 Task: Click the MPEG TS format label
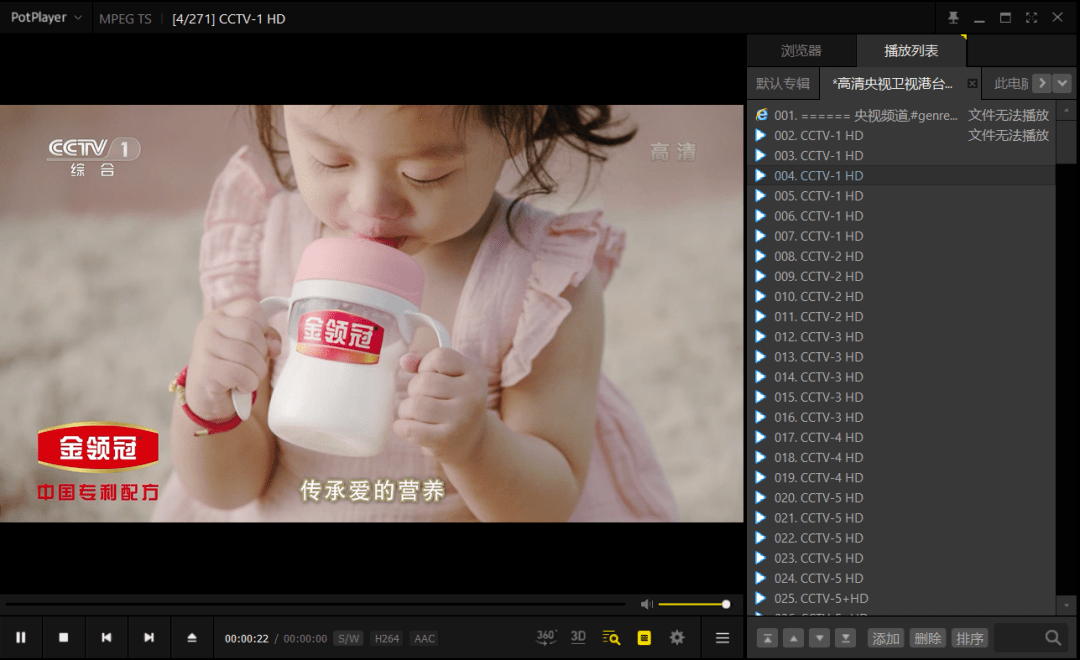[125, 19]
